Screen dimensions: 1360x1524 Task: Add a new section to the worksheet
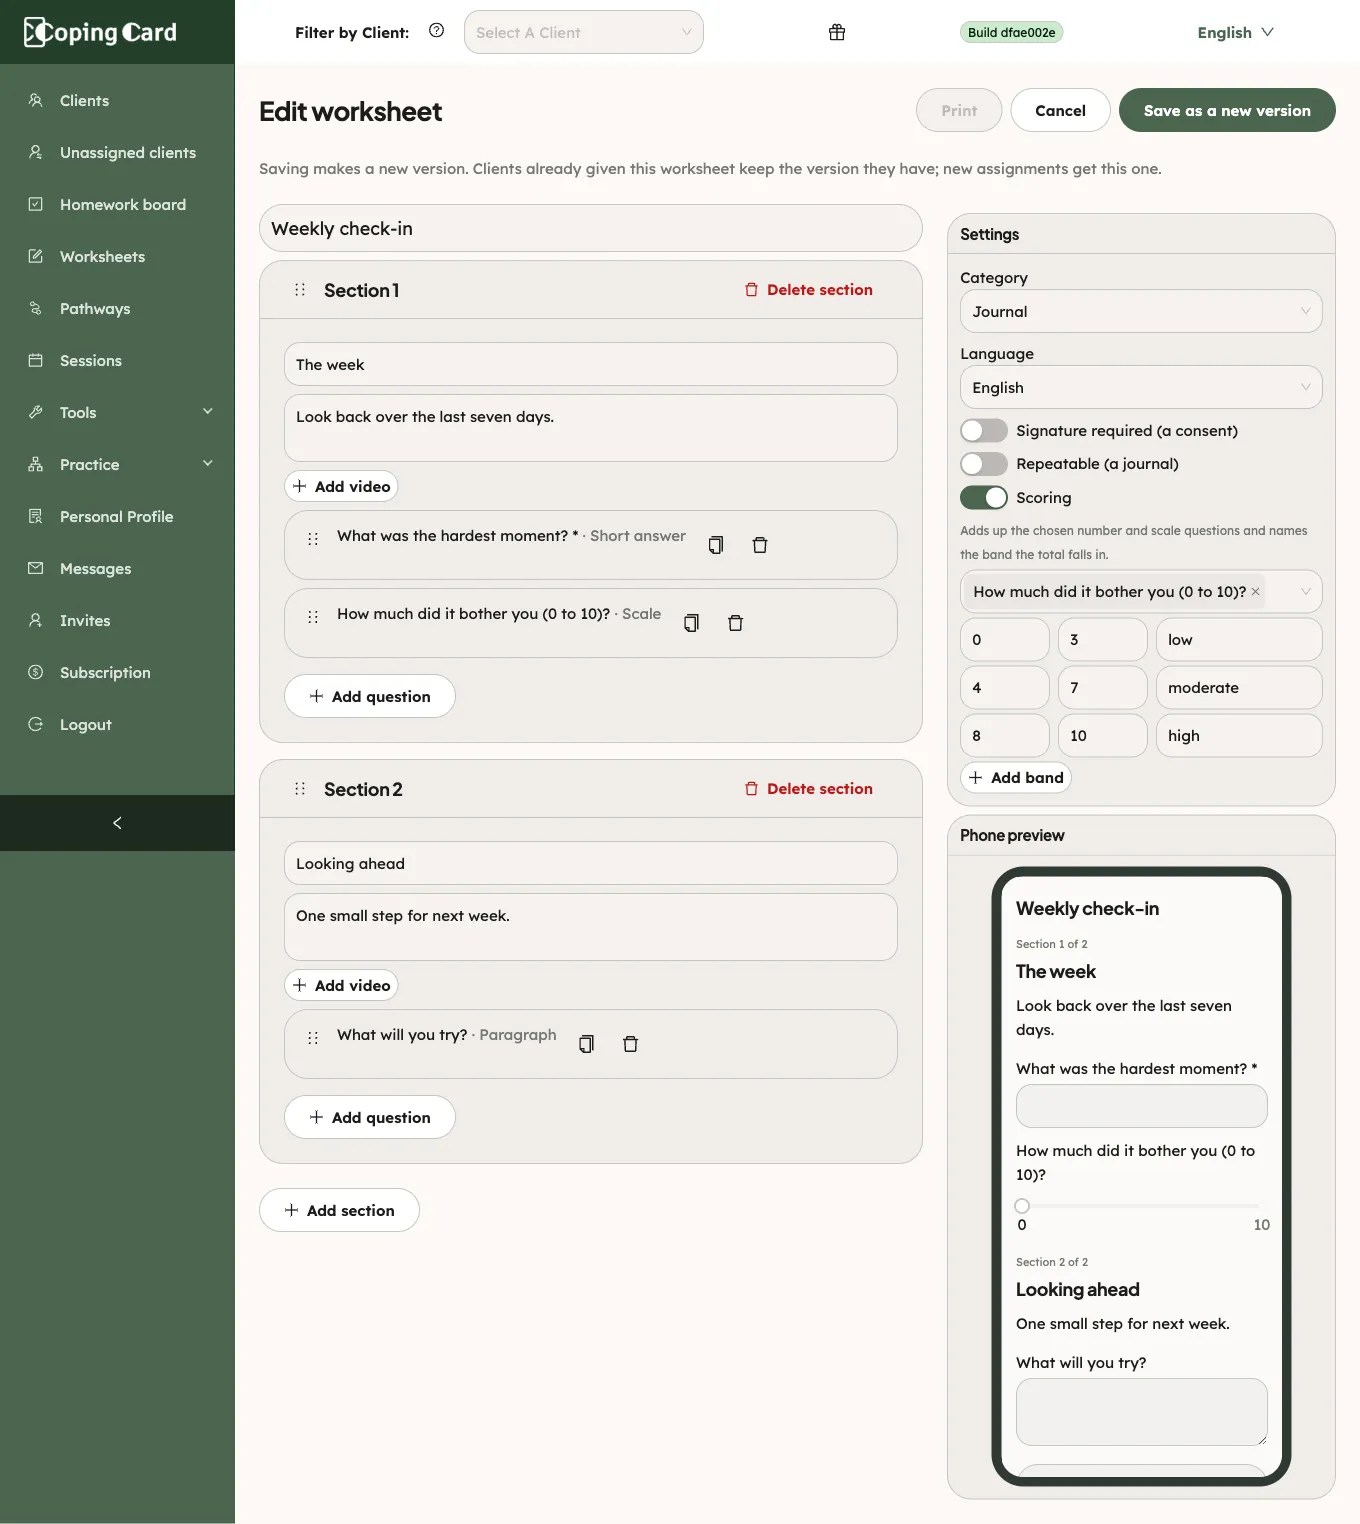point(339,1210)
